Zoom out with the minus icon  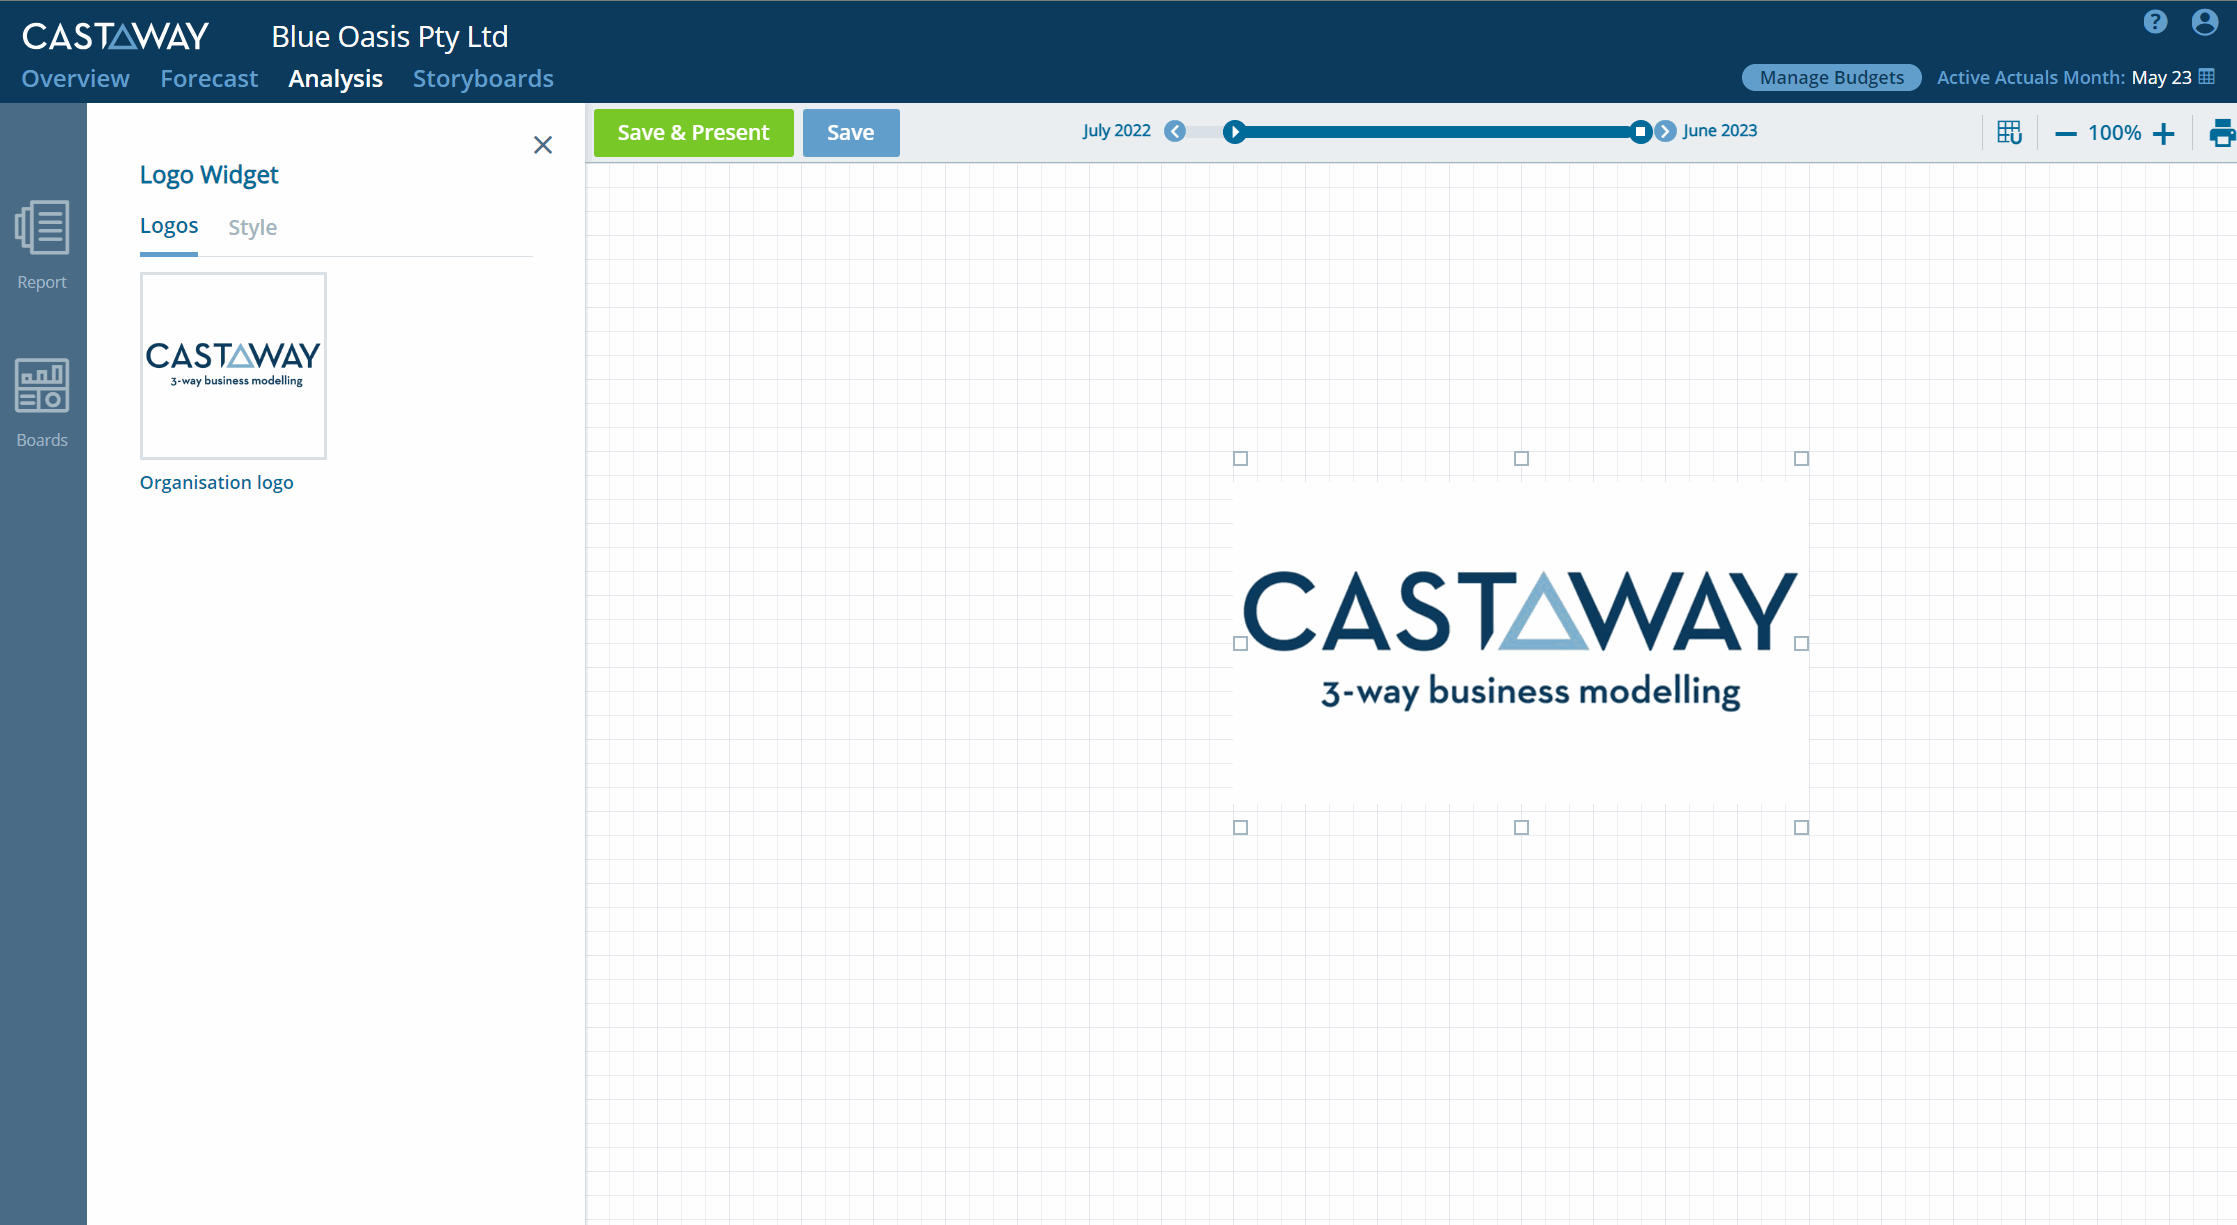click(x=2065, y=133)
